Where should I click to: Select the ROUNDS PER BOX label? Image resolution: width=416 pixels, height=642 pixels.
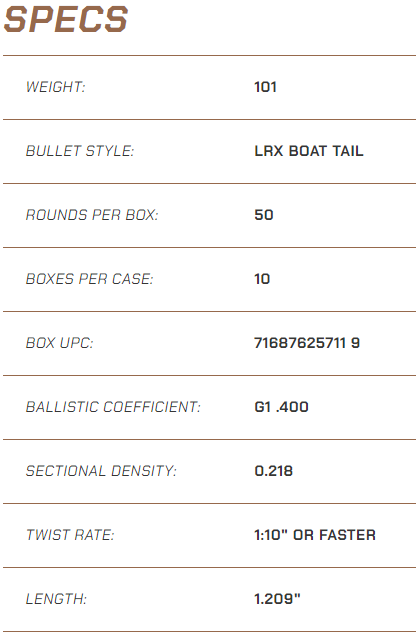pos(92,215)
